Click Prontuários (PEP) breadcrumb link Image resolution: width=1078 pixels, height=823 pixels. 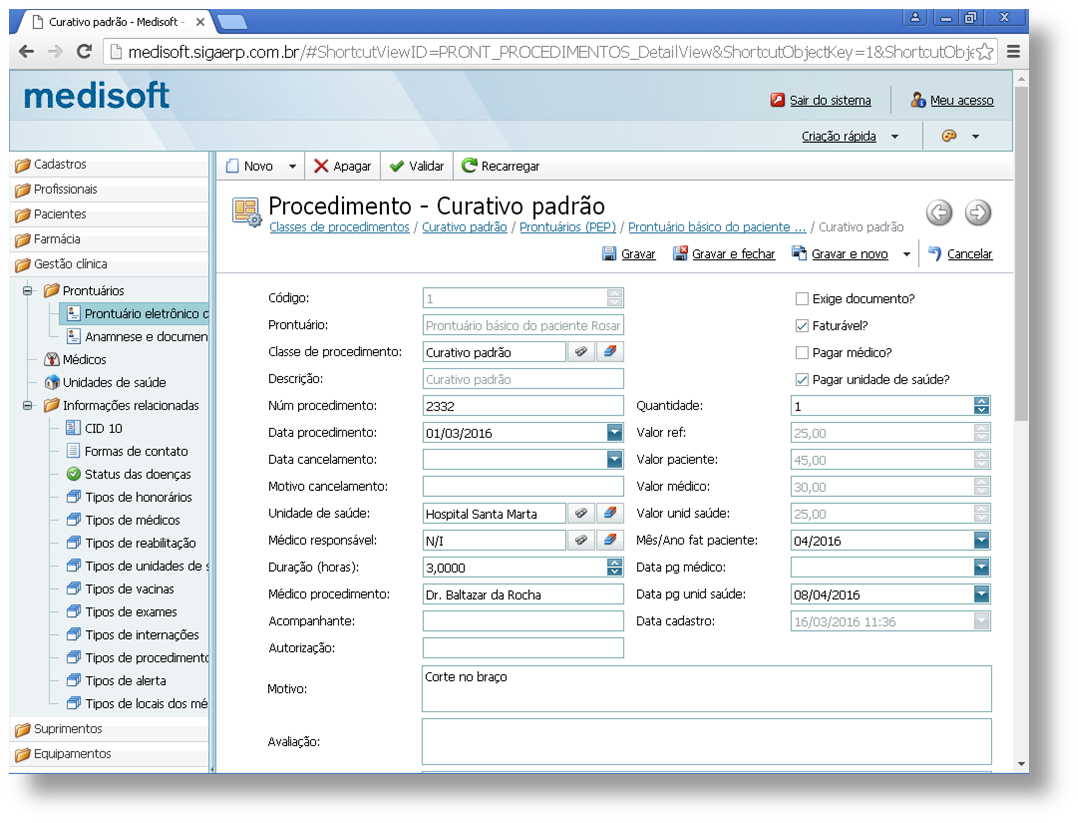click(x=567, y=228)
